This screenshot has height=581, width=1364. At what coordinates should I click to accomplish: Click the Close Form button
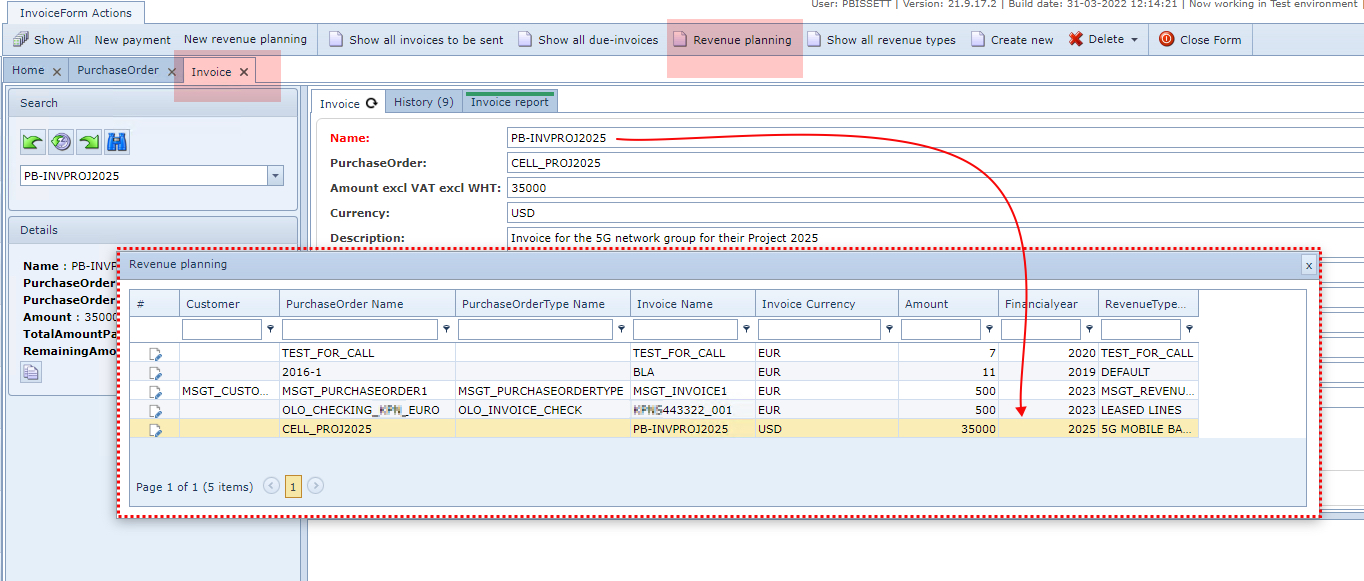(x=1200, y=40)
